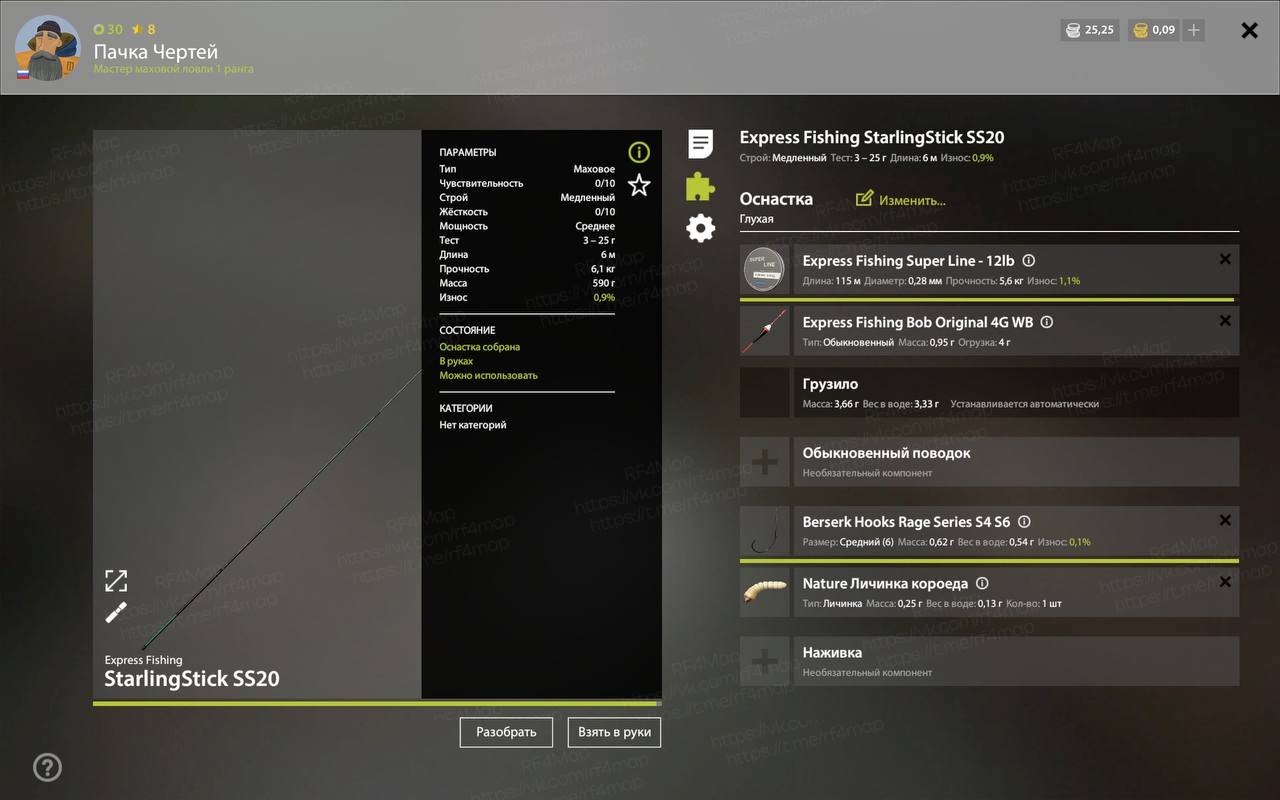Viewport: 1280px width, 800px height.
Task: Open the description notes tab icon
Action: [x=701, y=144]
